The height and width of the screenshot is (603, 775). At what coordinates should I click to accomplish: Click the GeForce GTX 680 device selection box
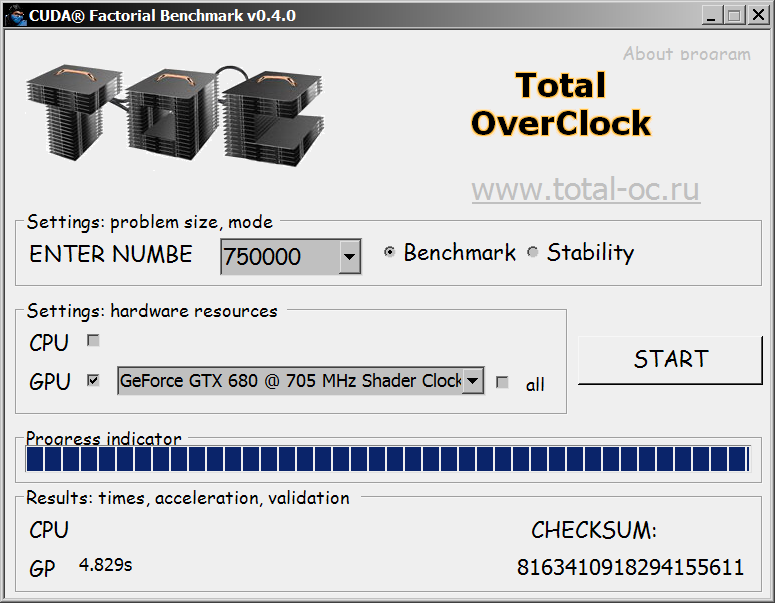click(289, 381)
